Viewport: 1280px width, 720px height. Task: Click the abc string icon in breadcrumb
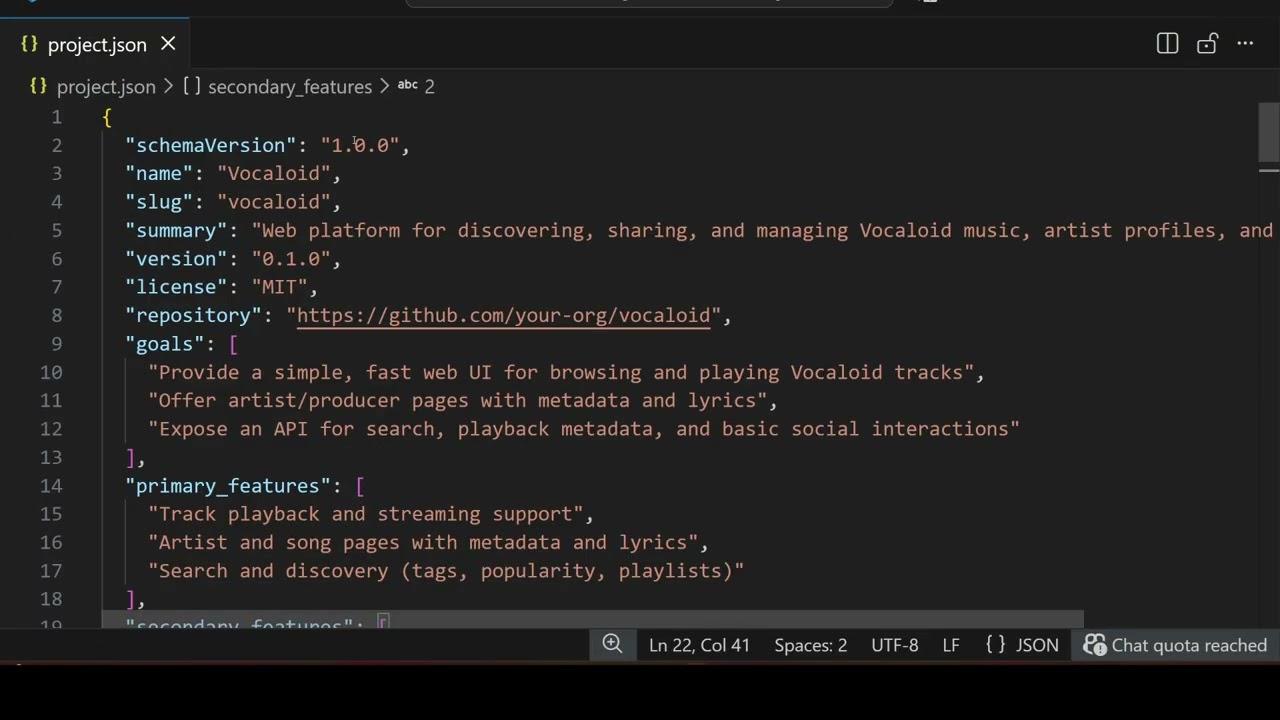[x=407, y=86]
